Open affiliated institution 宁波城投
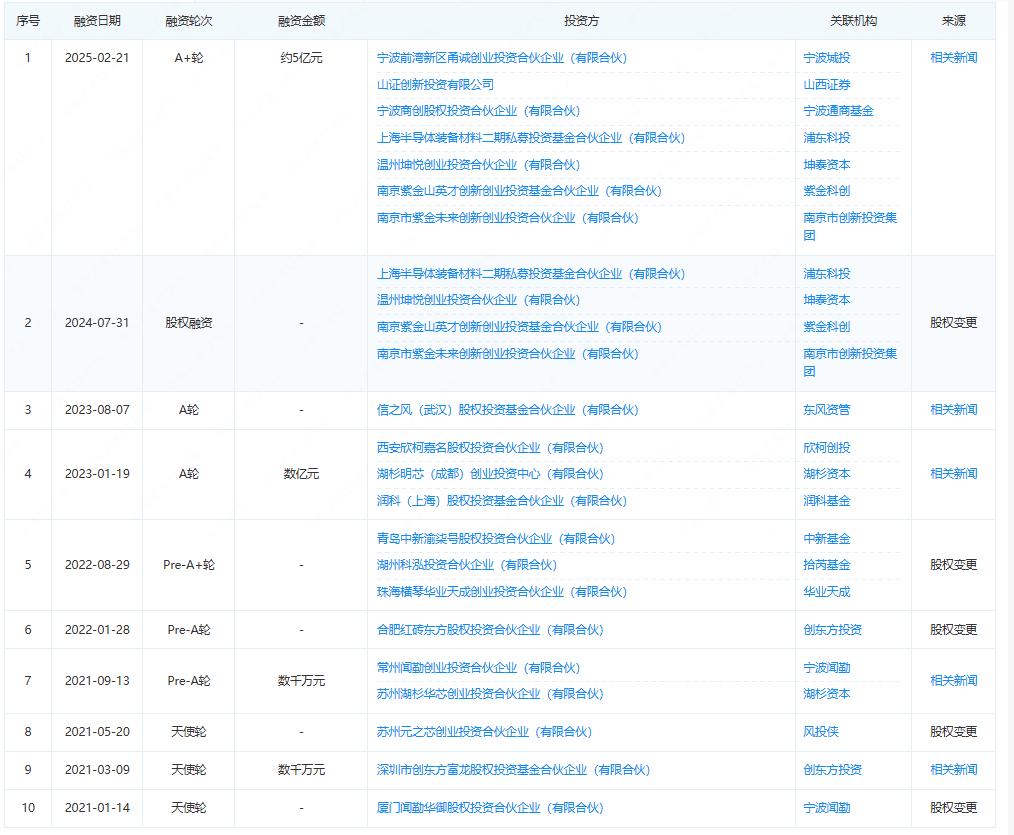This screenshot has height=835, width=1014. tap(826, 58)
